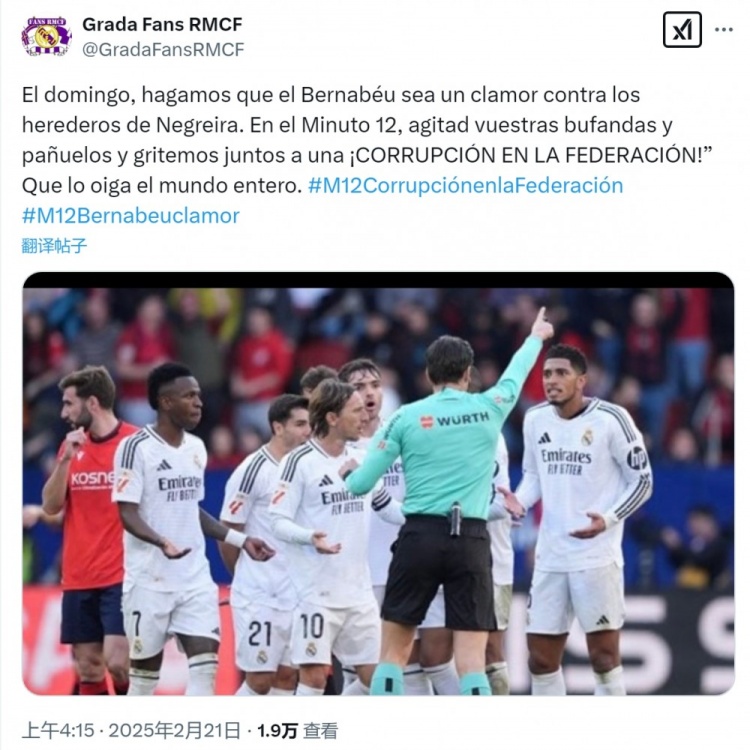Open the three-dot more options menu
This screenshot has width=750, height=750.
pos(724,30)
